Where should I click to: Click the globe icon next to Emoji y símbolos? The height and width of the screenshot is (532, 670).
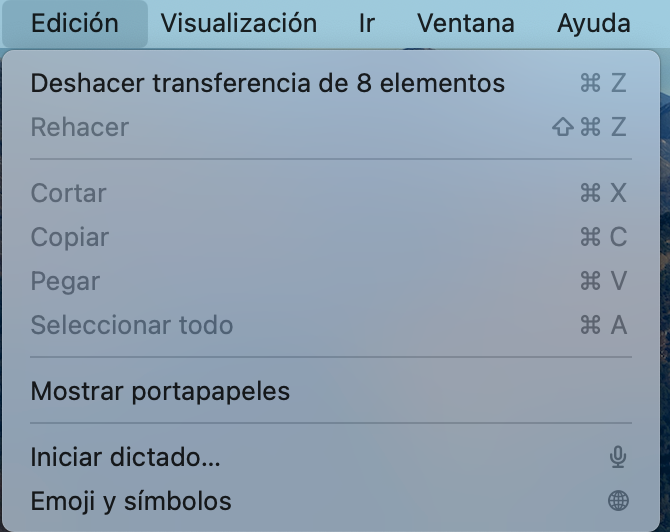[x=618, y=501]
